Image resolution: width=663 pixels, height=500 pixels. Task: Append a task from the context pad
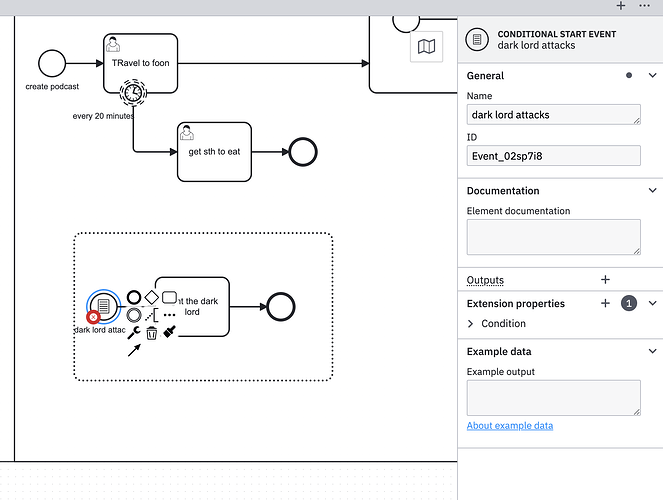point(169,297)
